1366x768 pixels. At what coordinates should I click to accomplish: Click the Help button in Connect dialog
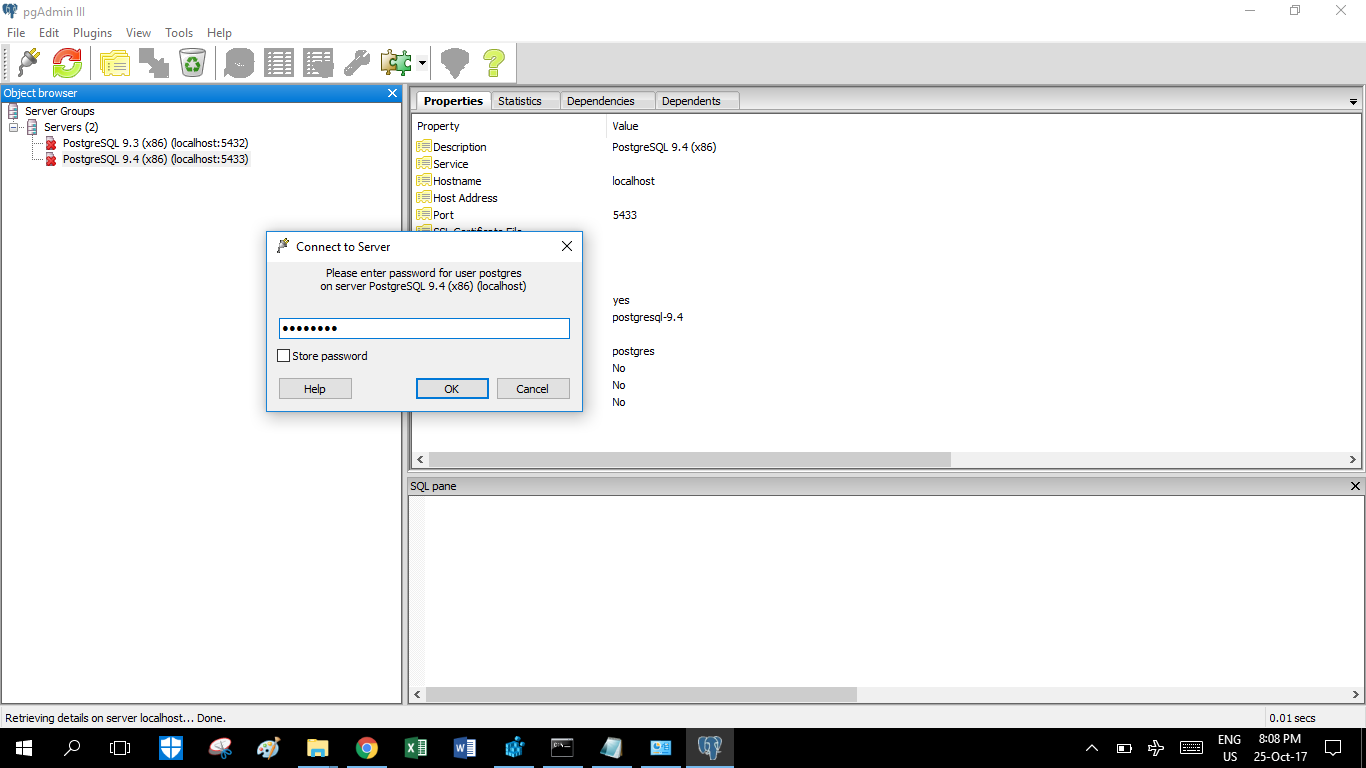[315, 389]
